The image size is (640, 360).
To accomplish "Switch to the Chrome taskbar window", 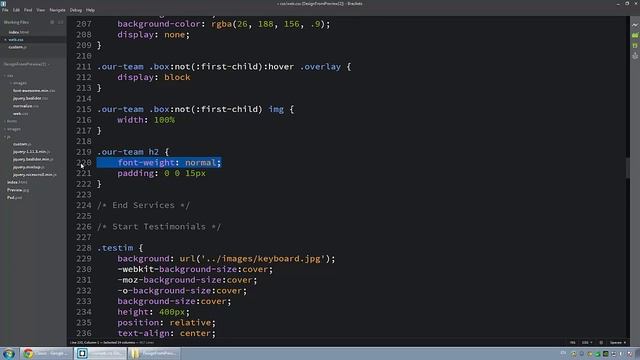I will click(x=46, y=353).
